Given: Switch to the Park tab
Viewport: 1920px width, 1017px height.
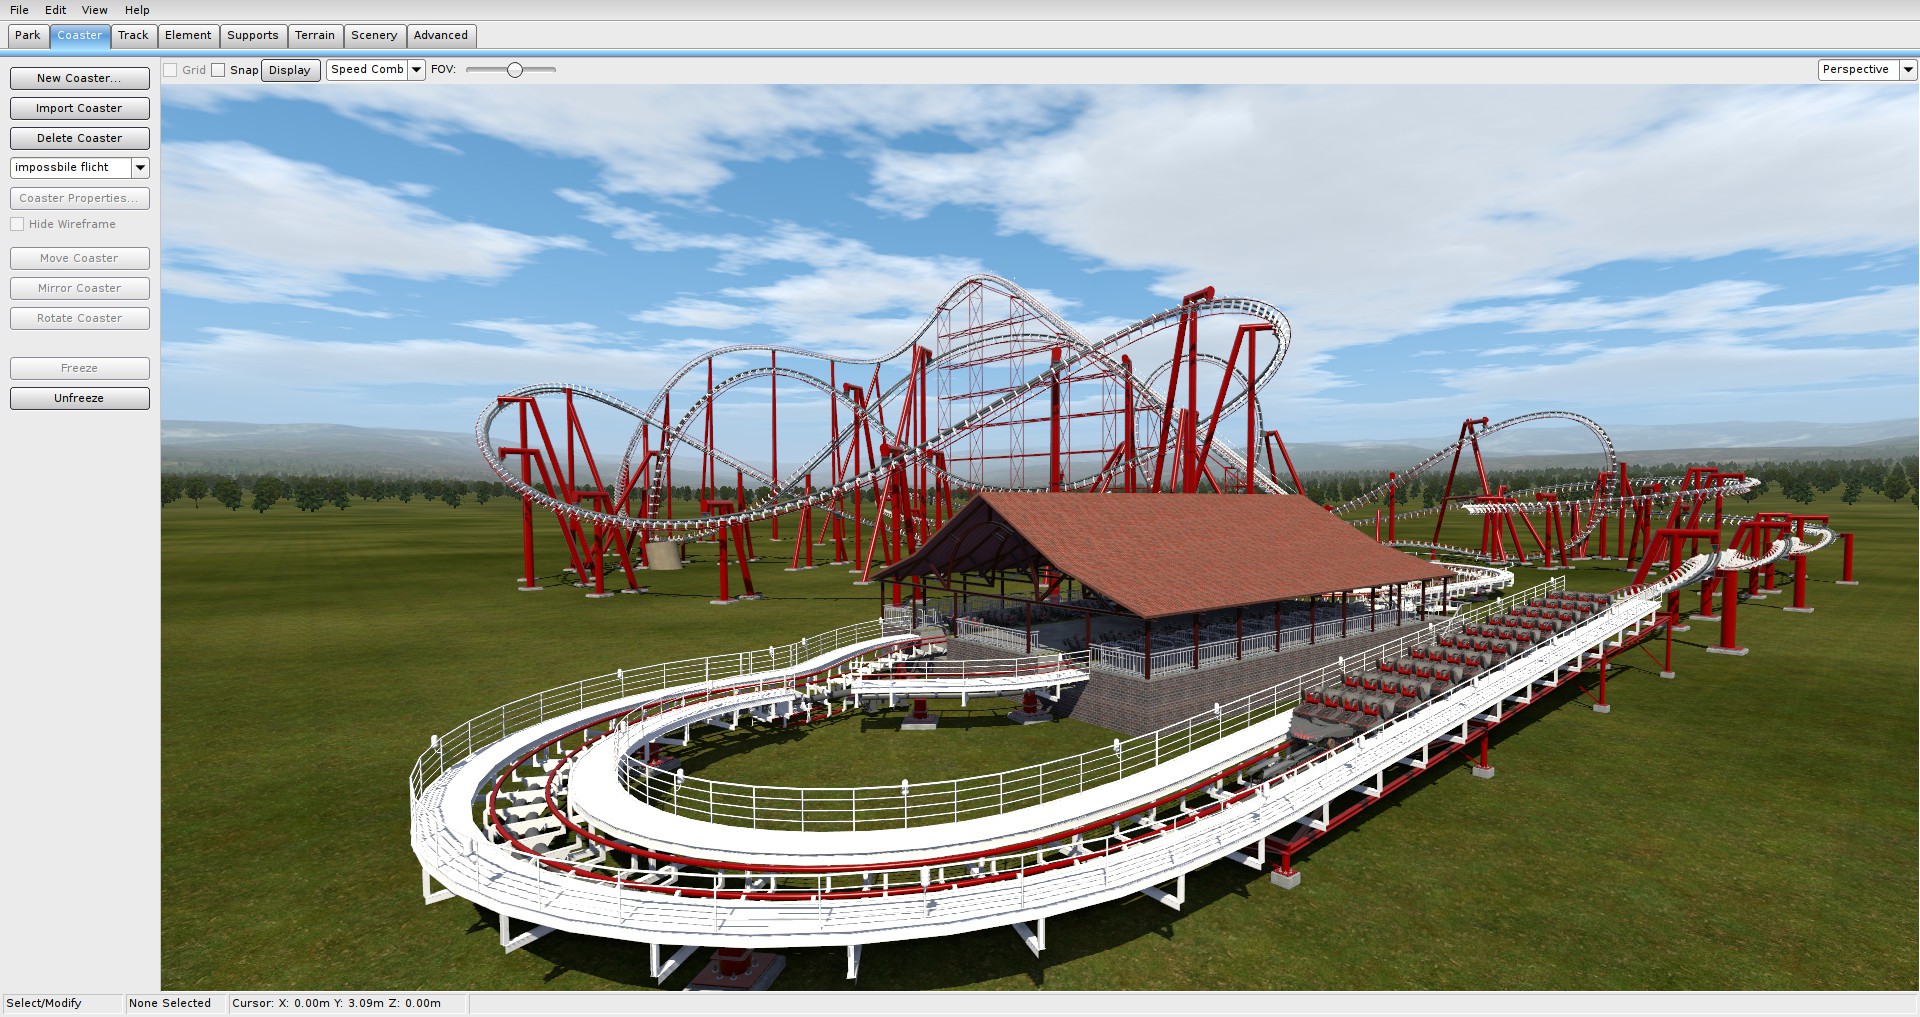Looking at the screenshot, I should pos(28,35).
